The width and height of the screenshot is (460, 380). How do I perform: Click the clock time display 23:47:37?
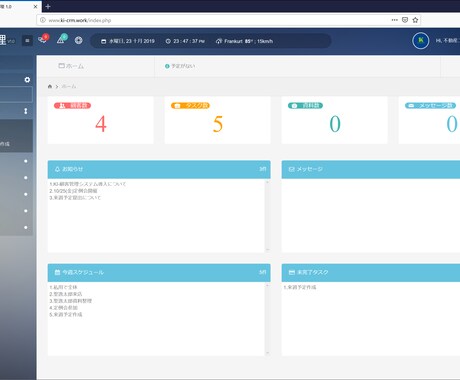click(185, 41)
